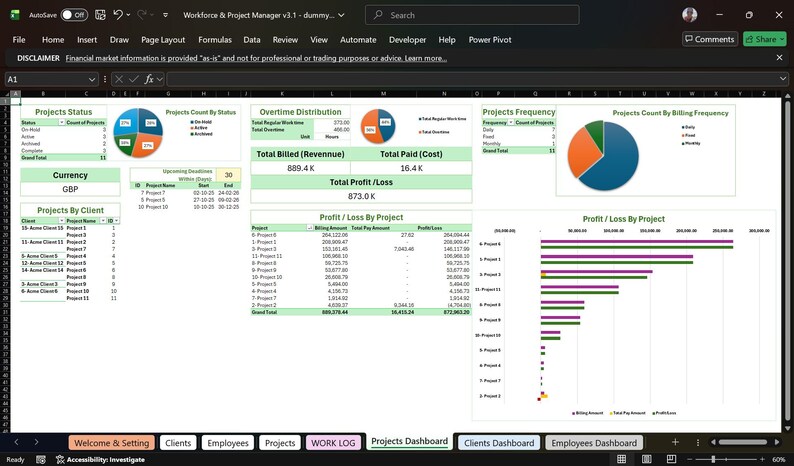Click the Enter (checkmark) formula bar icon
The height and width of the screenshot is (466, 794).
[x=134, y=79]
